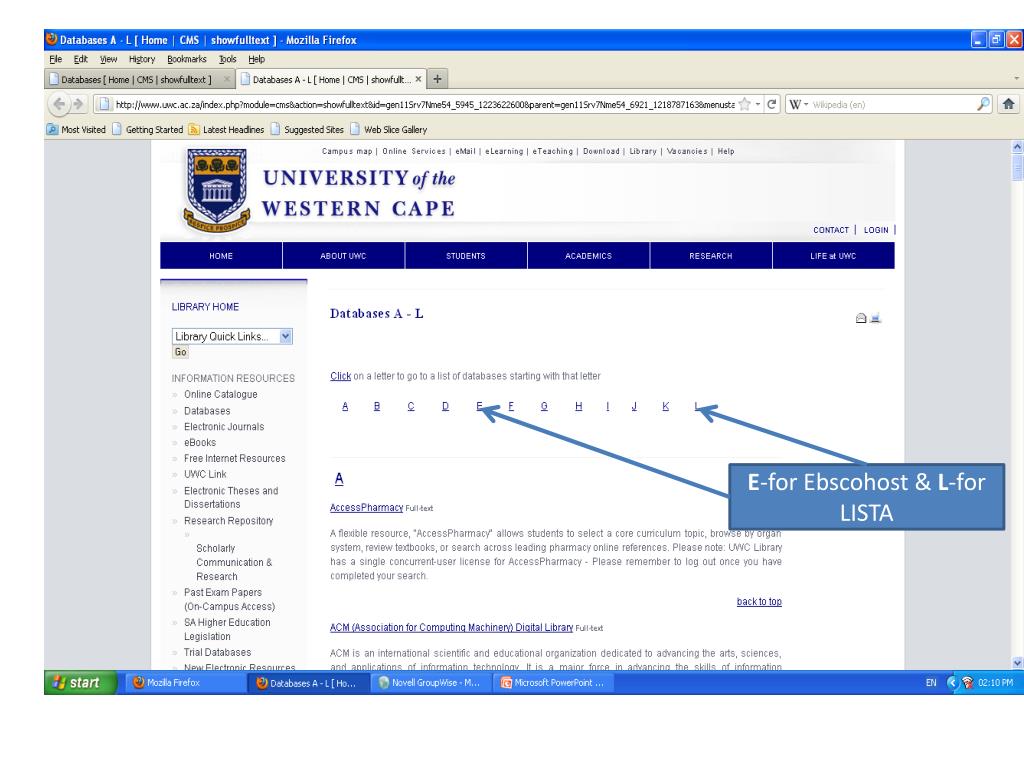This screenshot has width=1024, height=768.
Task: Open the View menu
Action: (108, 59)
